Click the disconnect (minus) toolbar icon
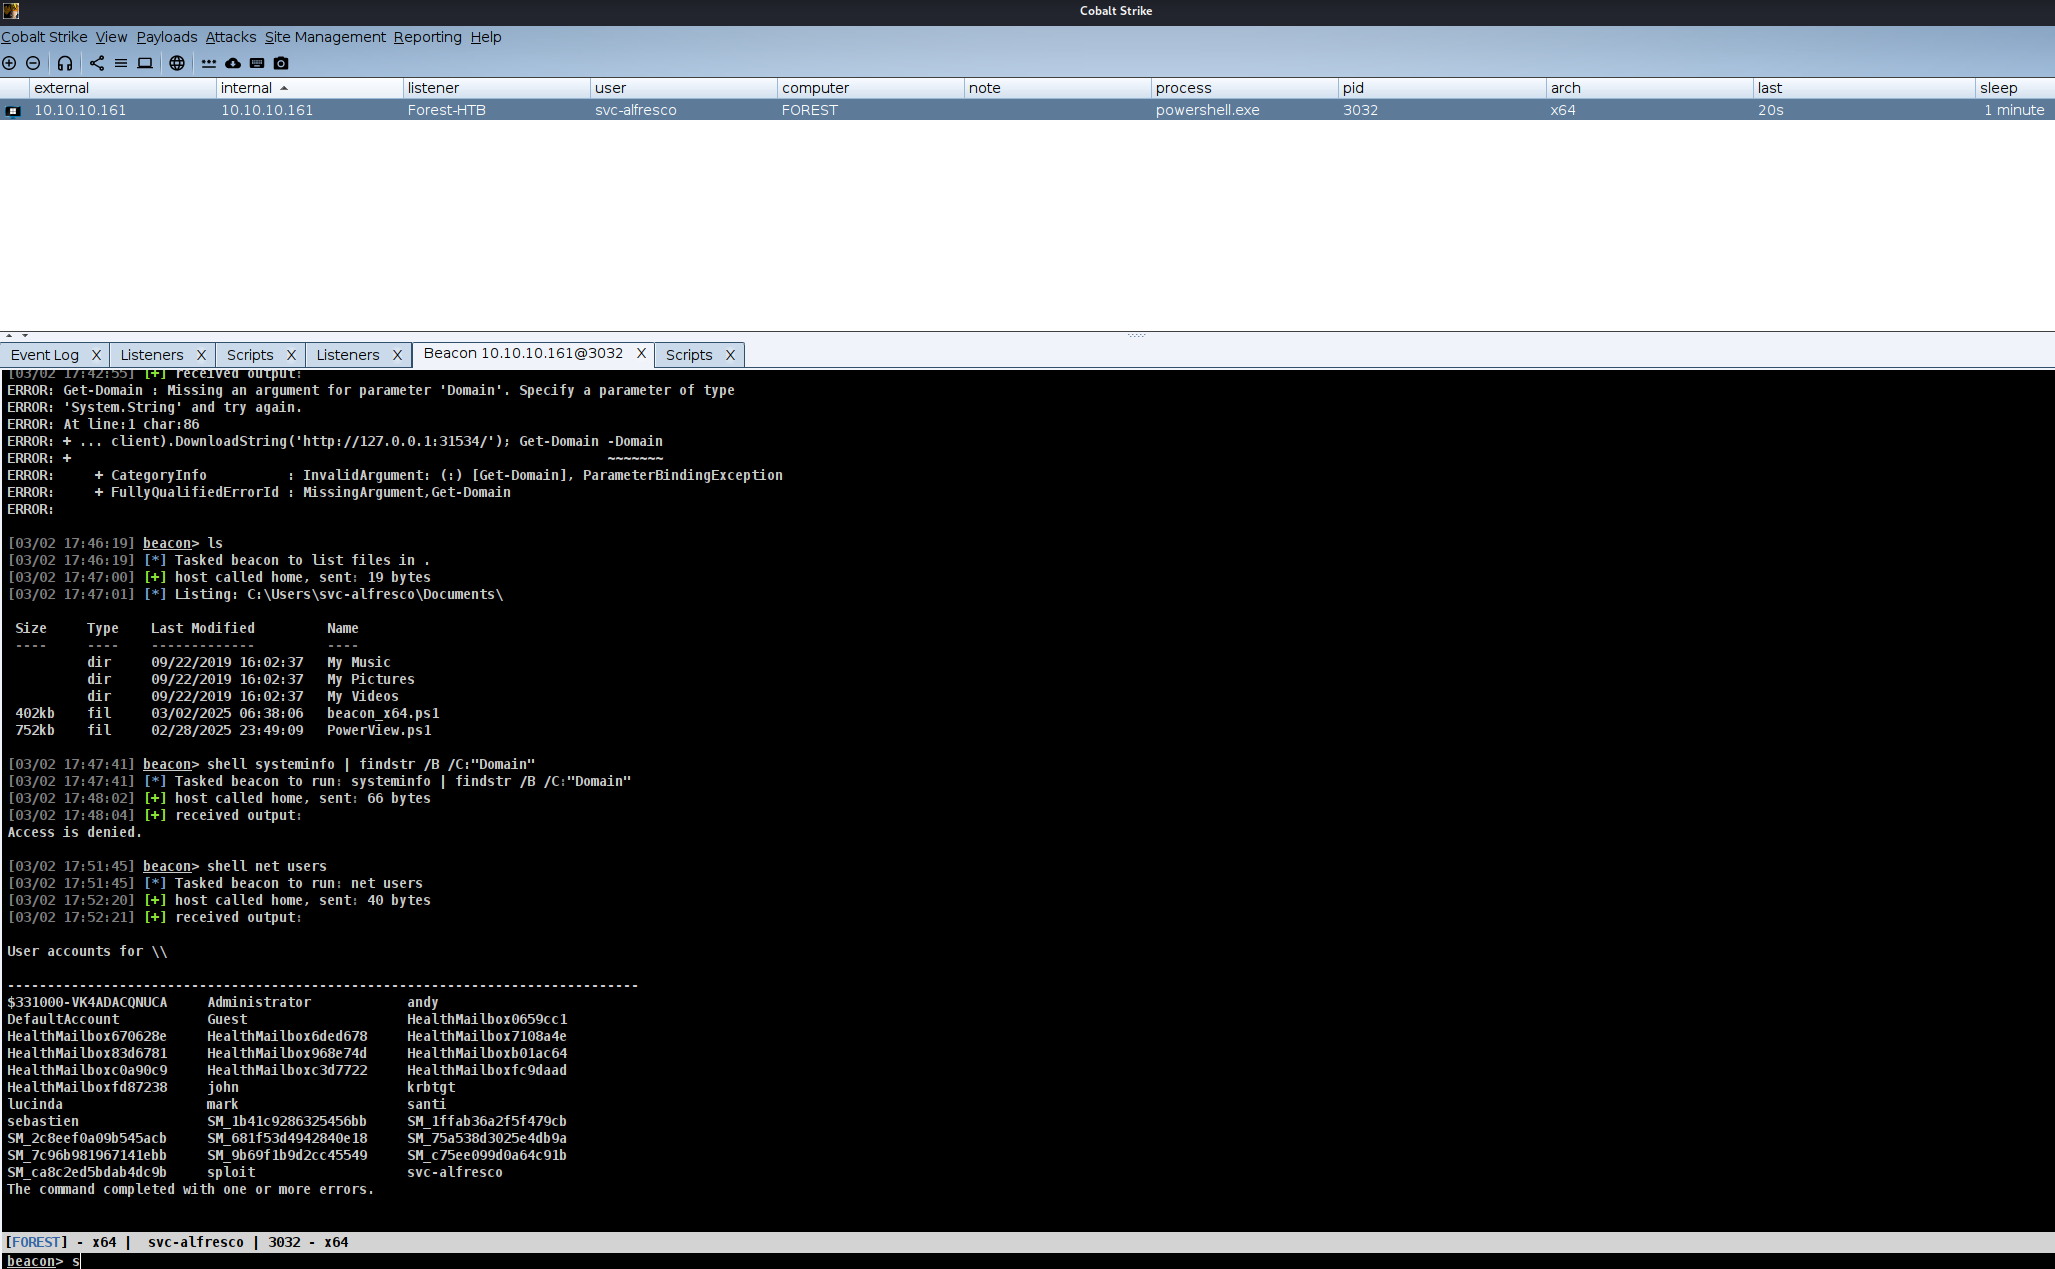The image size is (2055, 1269). 33,63
